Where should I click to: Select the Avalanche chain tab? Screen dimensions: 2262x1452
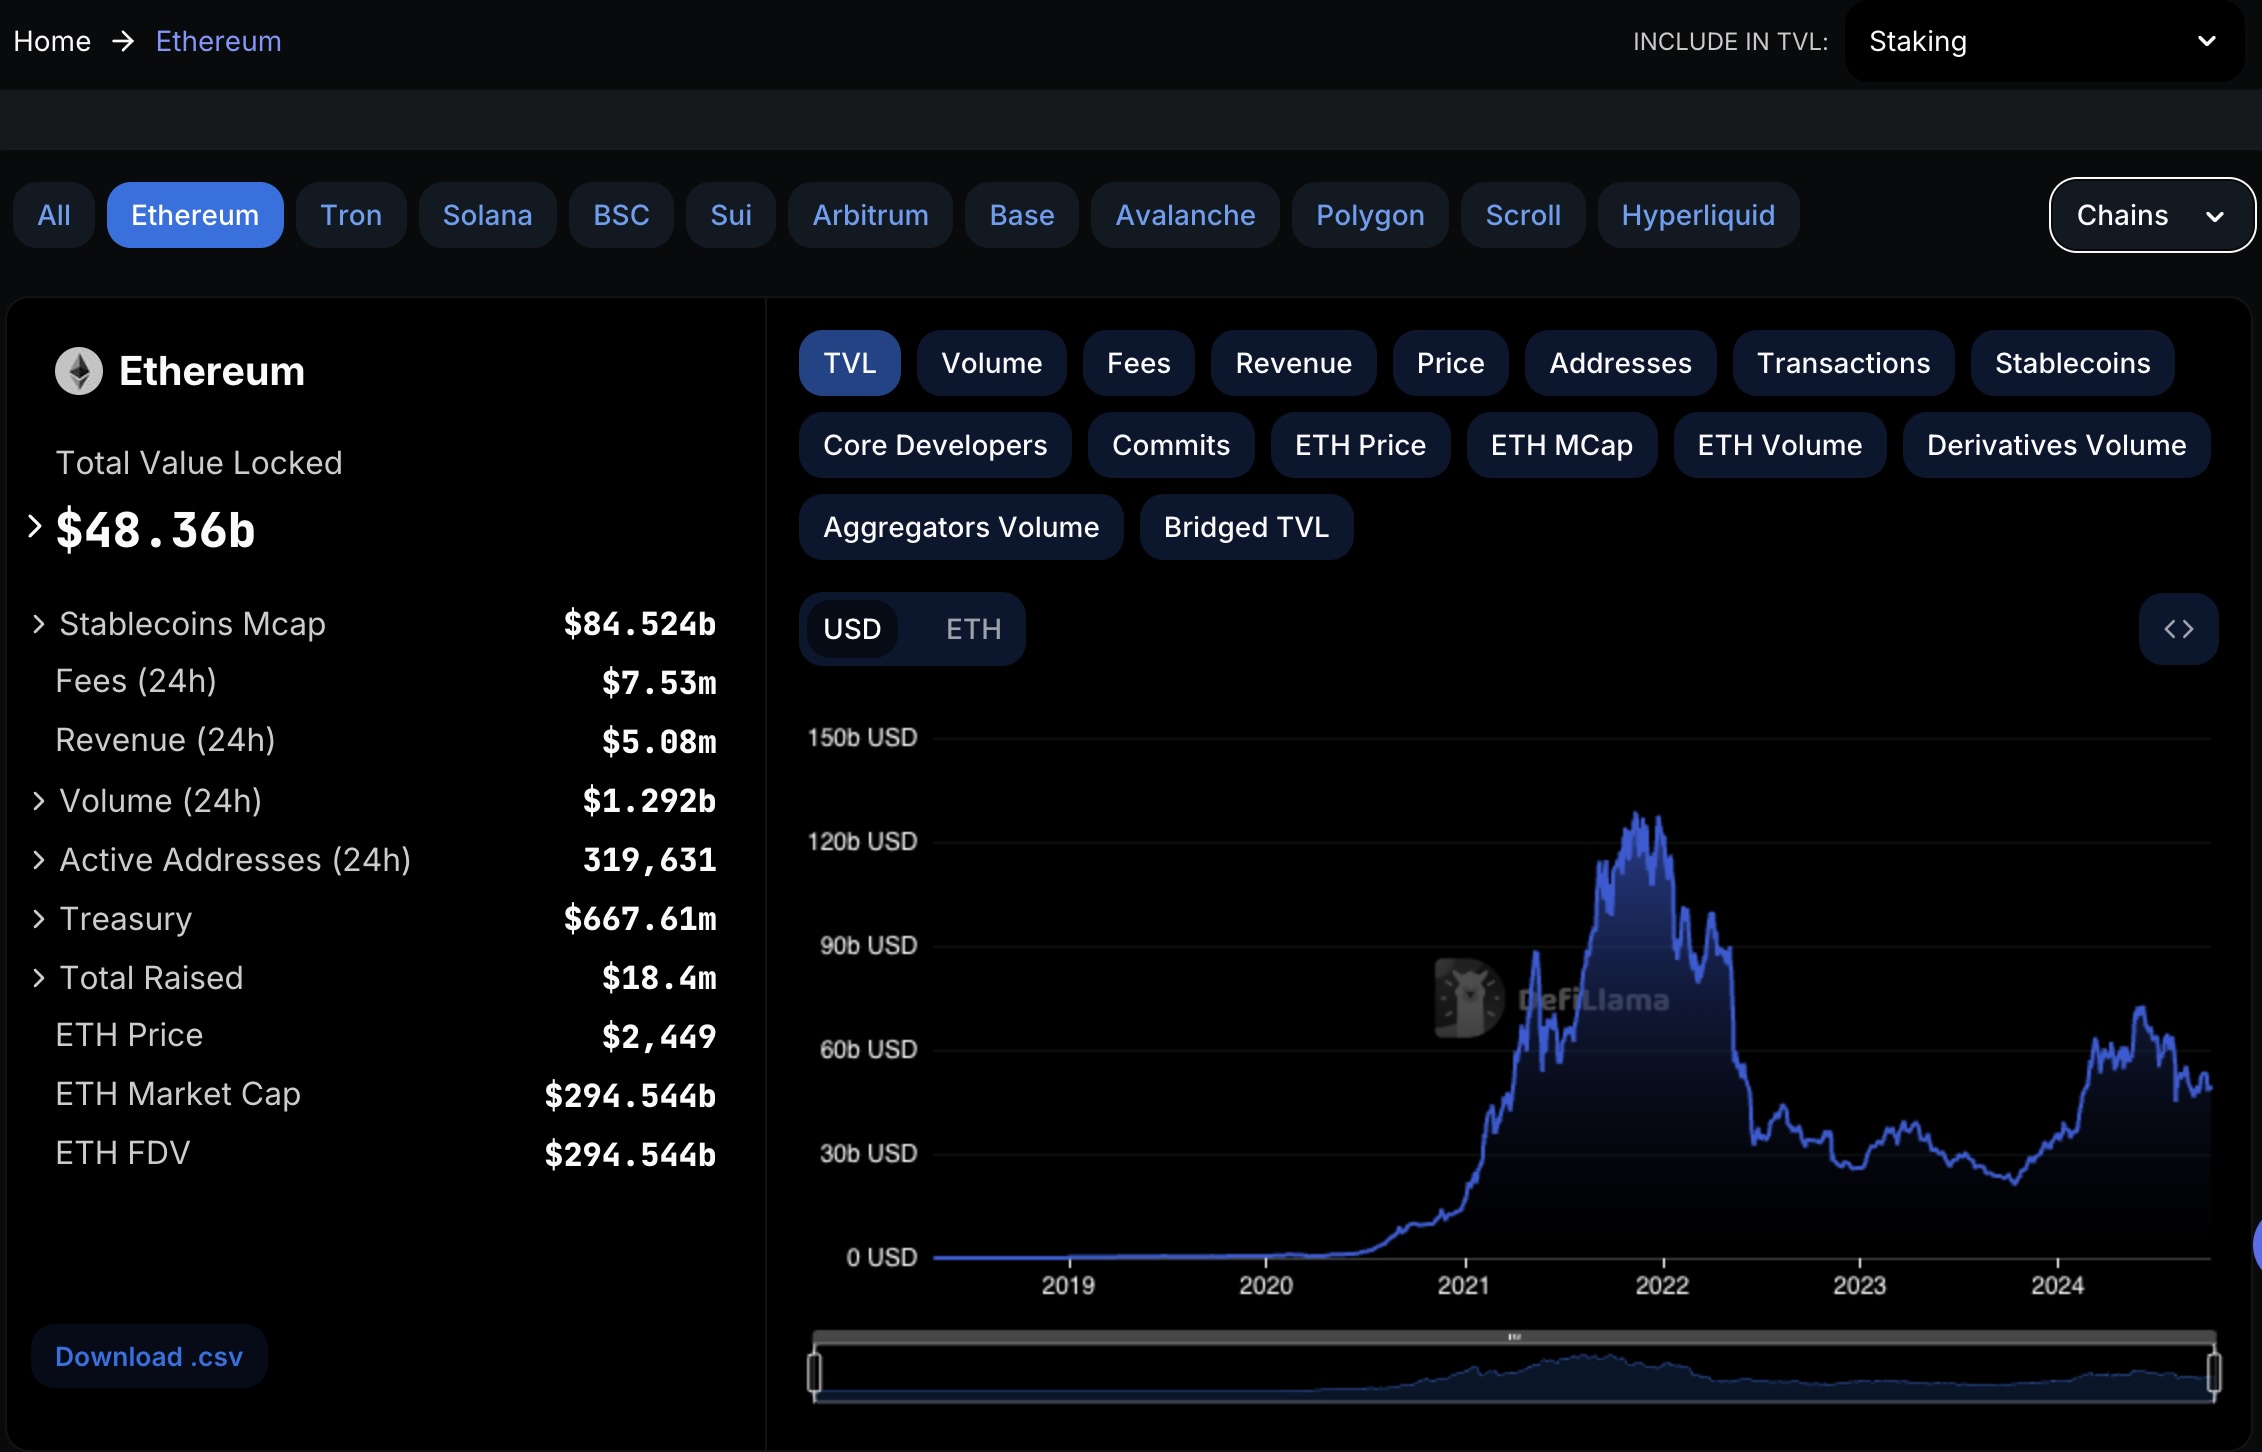click(1185, 215)
